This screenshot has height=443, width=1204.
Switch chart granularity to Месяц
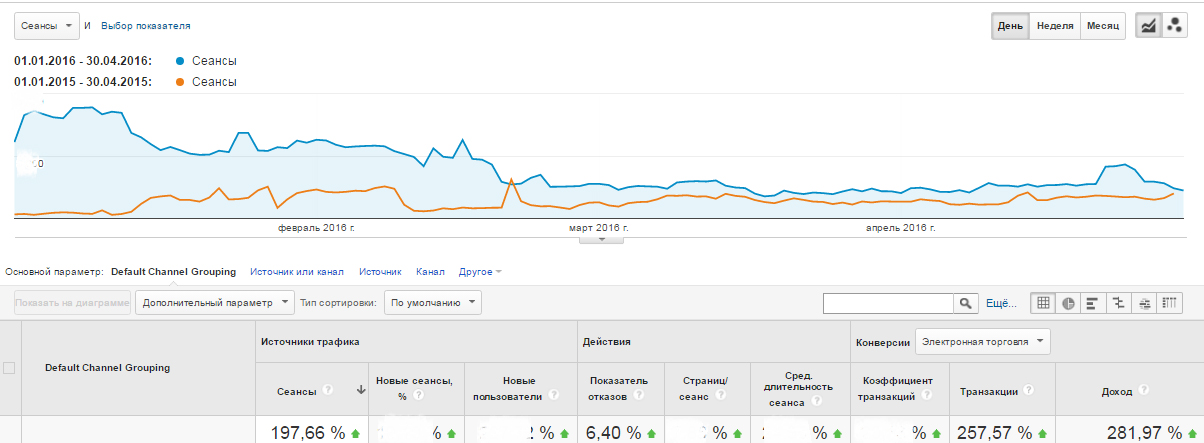1103,26
